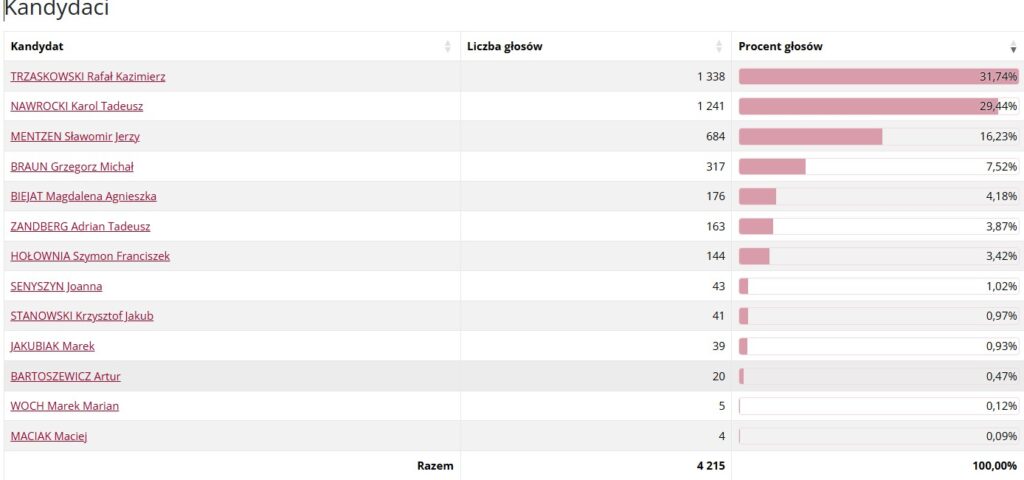Open NAWROCKI Karol Tadeusz candidate page
This screenshot has height=480, width=1024.
tap(77, 106)
